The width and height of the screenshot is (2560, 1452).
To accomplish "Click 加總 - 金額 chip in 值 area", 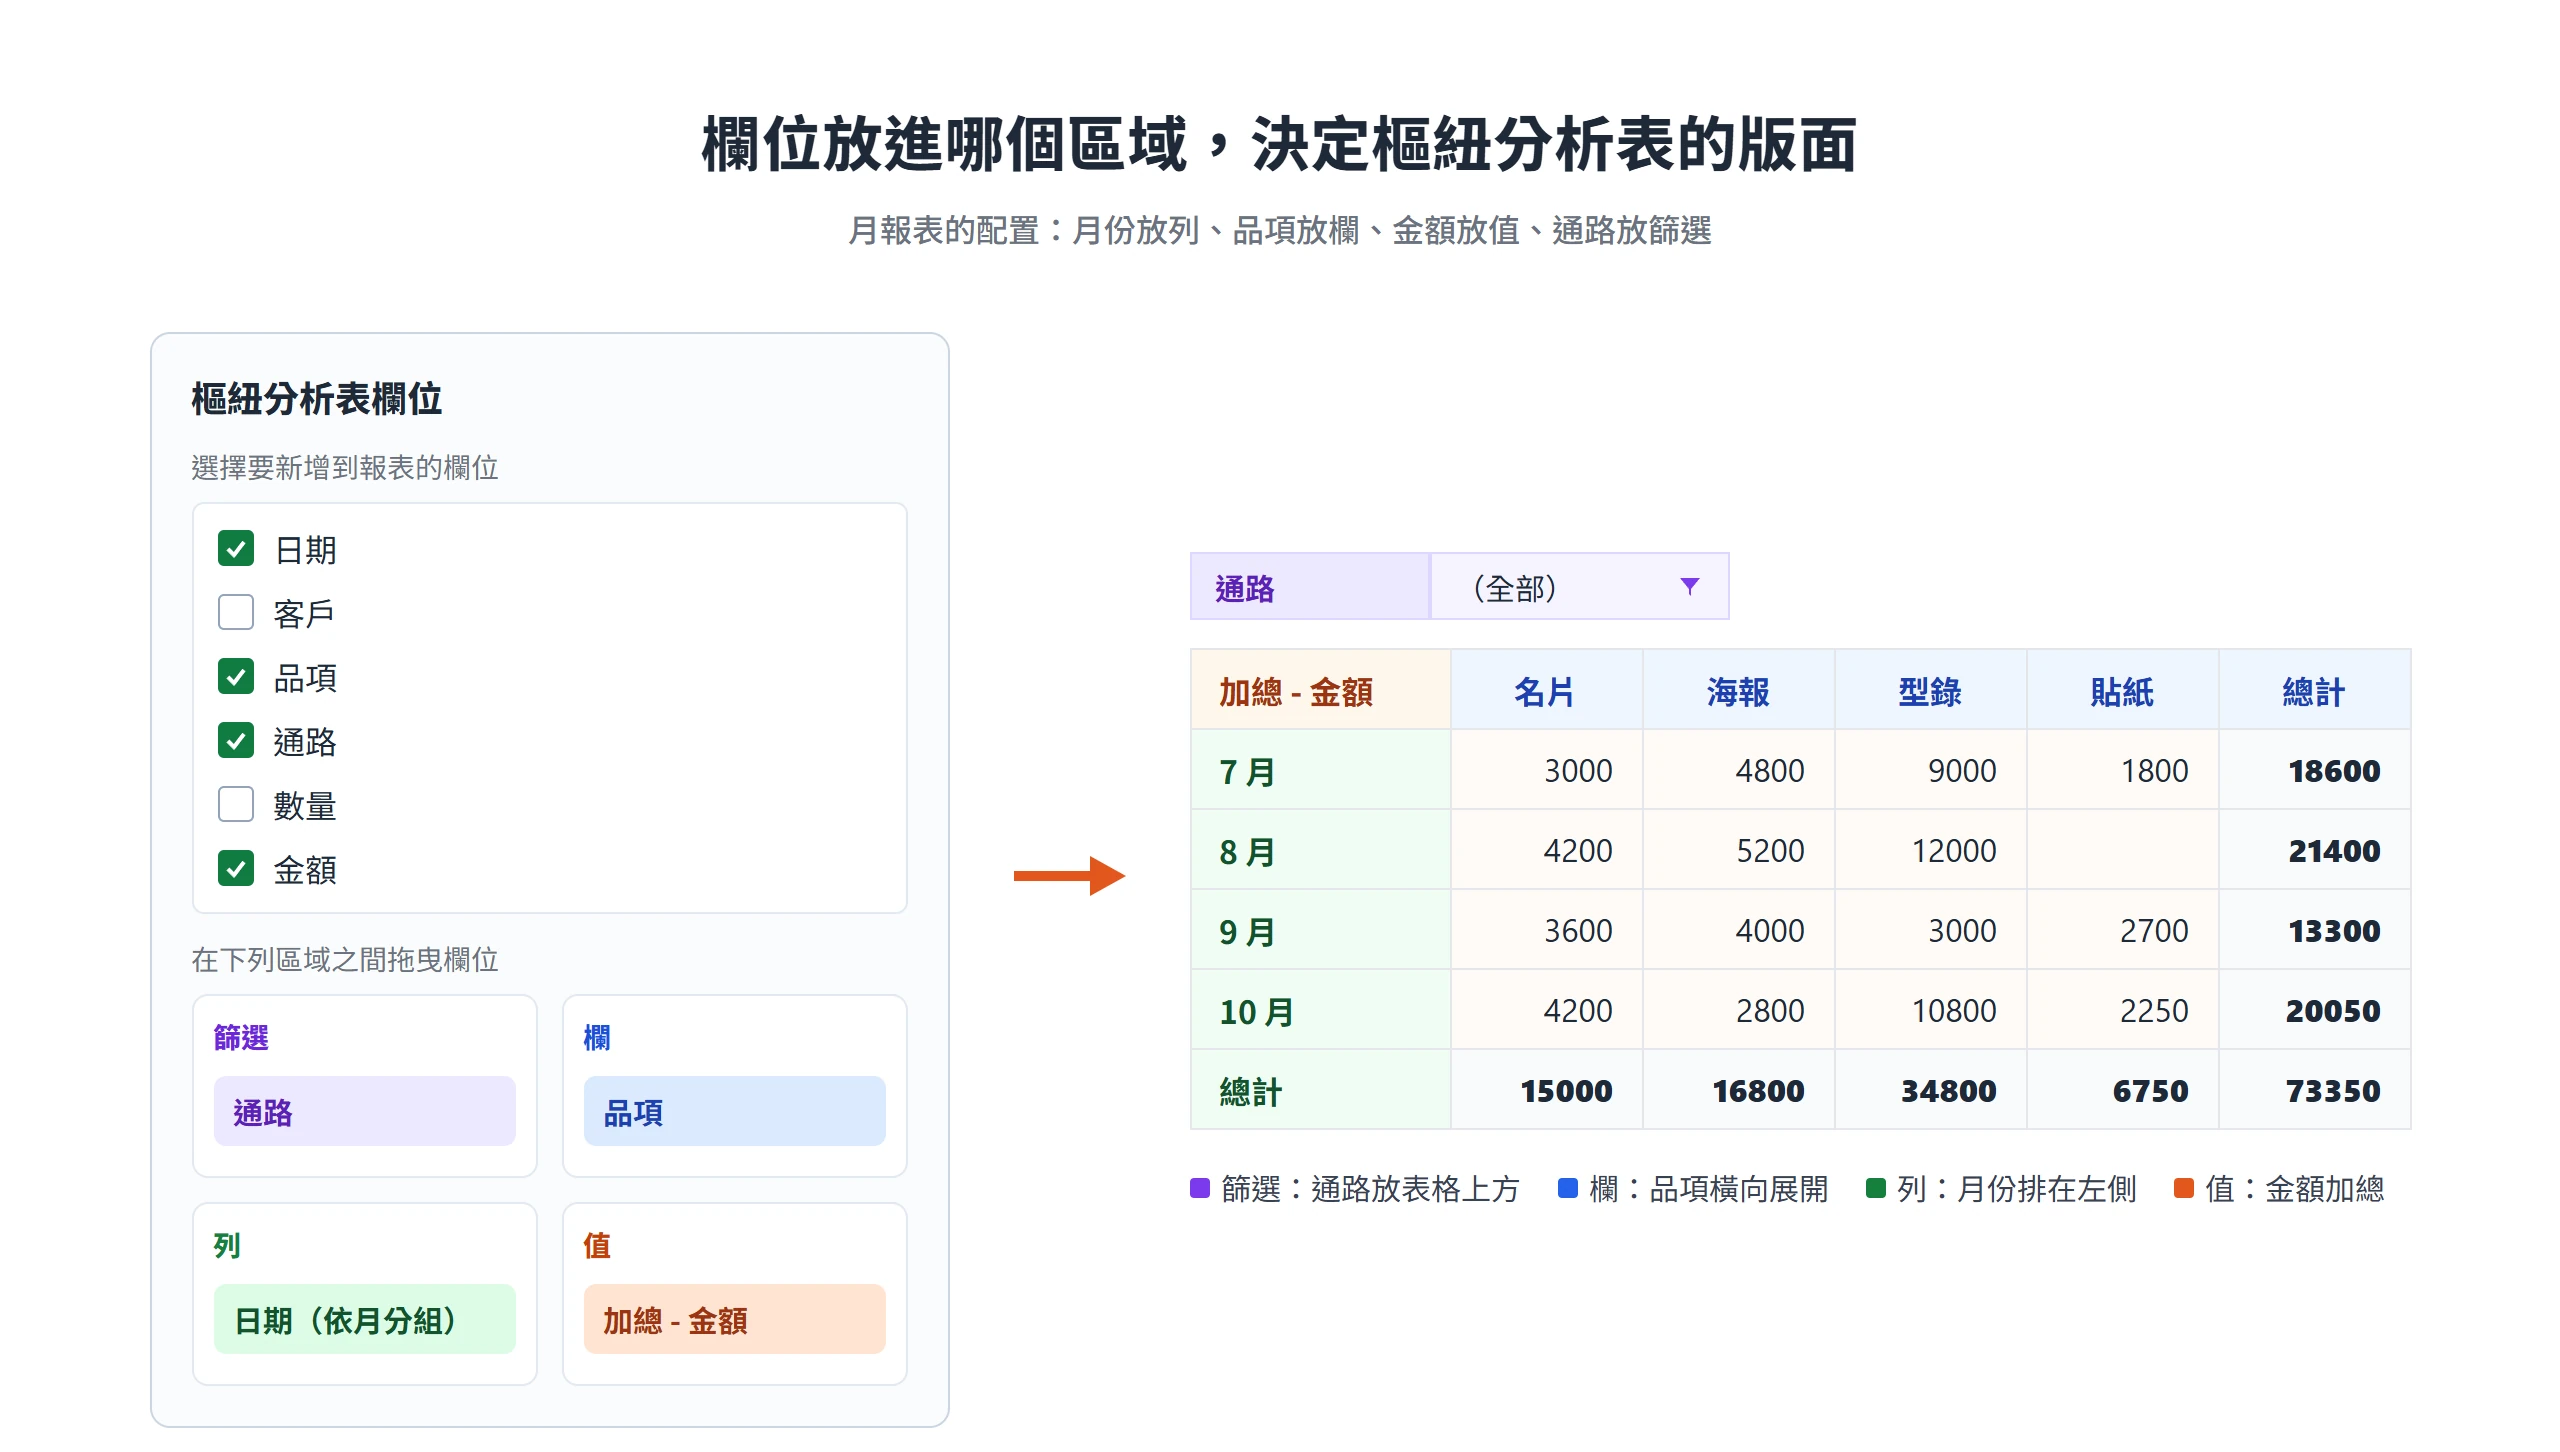I will click(x=735, y=1320).
